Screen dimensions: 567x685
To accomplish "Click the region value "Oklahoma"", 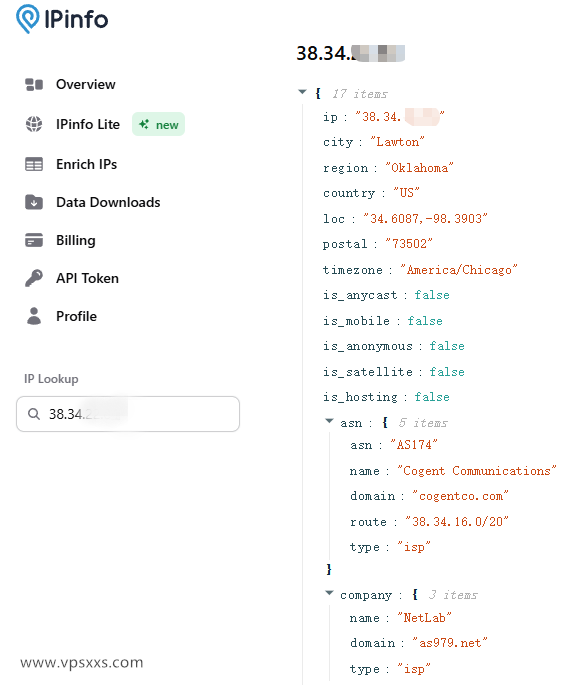I will click(x=419, y=168).
